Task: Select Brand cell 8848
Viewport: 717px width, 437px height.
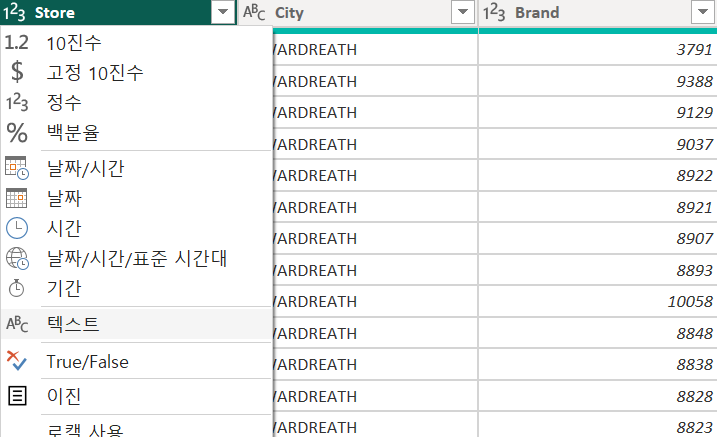Action: click(x=597, y=333)
